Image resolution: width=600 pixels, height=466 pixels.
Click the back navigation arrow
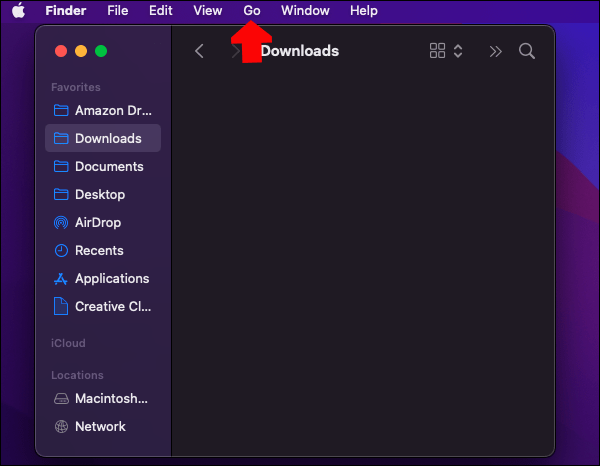click(199, 51)
